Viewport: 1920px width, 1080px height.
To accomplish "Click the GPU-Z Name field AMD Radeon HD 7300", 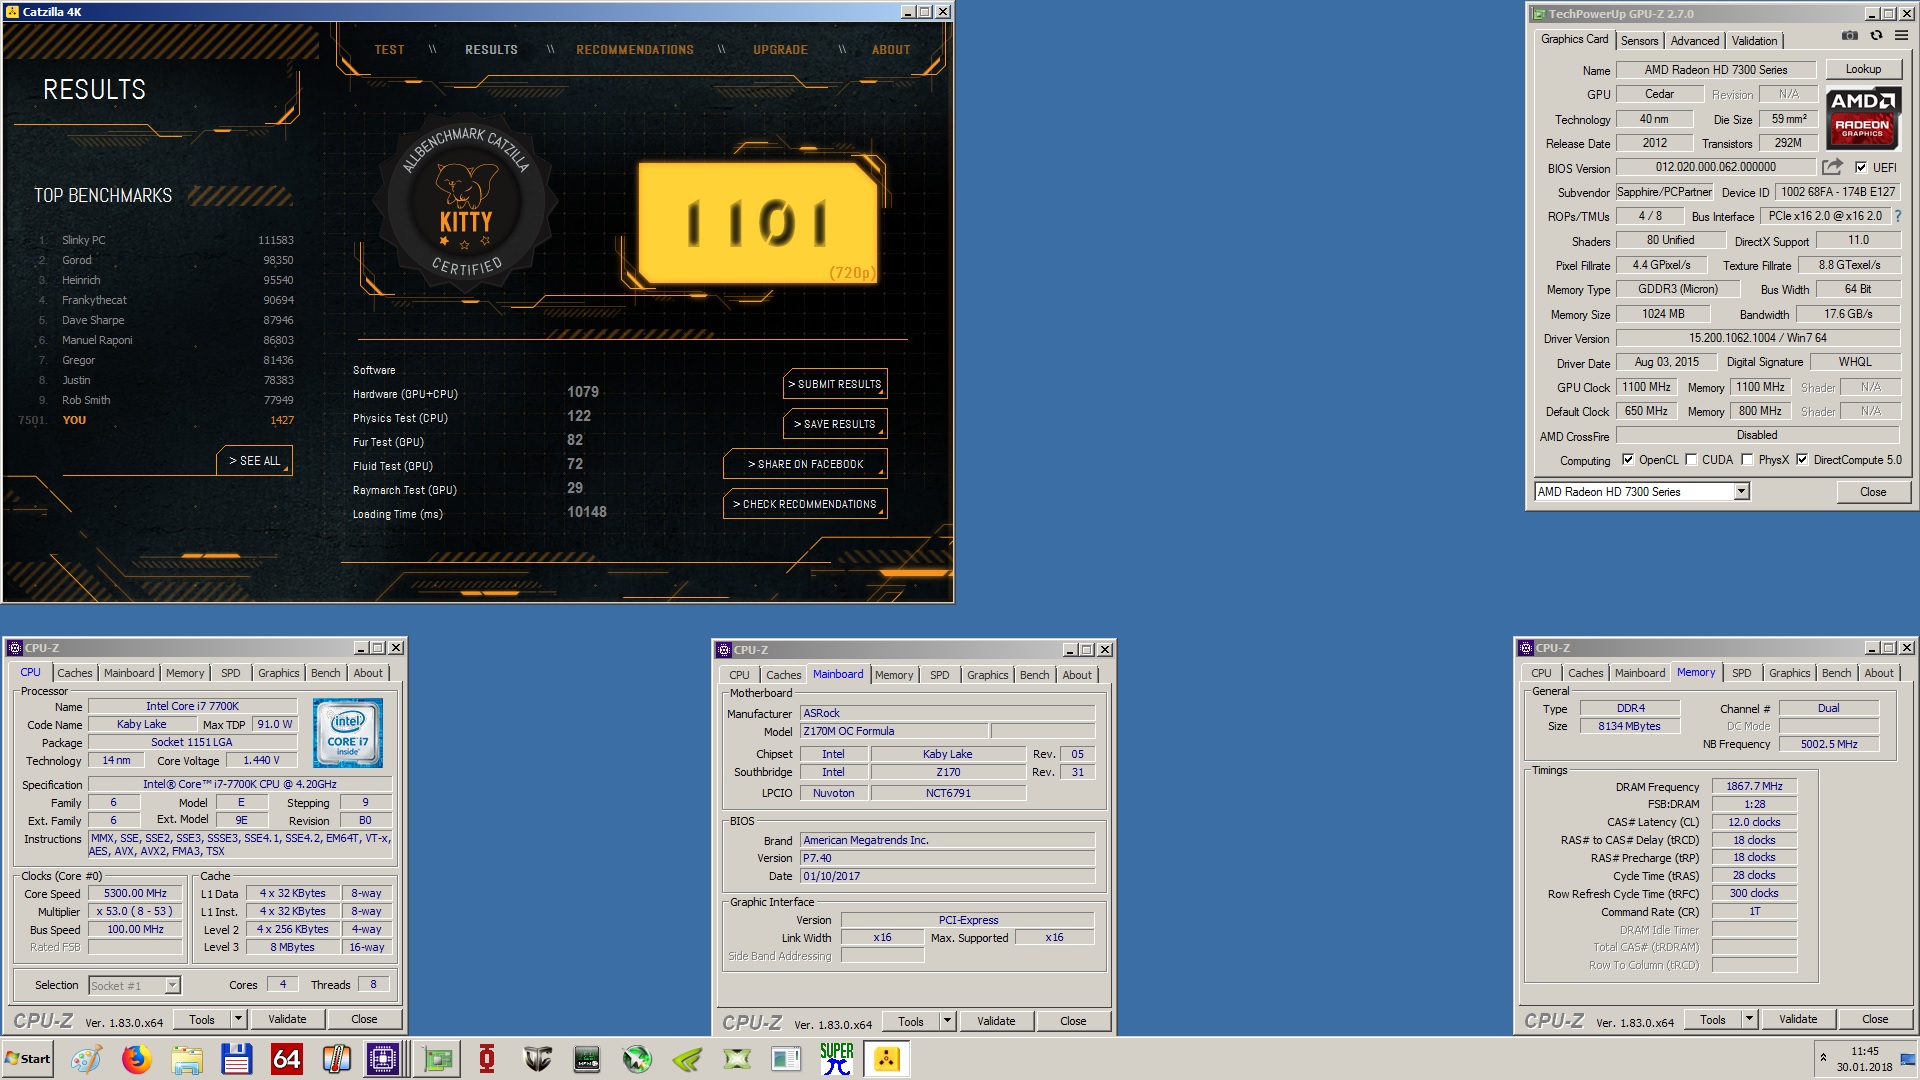I will point(1716,70).
